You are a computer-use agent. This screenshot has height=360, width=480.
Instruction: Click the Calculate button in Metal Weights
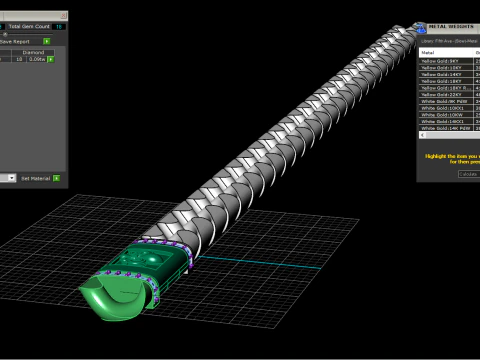click(x=469, y=174)
